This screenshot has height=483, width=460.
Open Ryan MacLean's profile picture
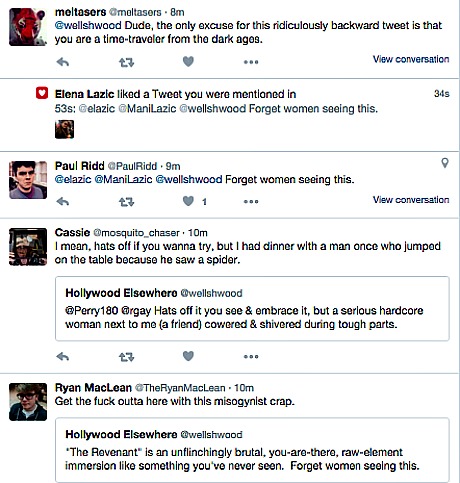pyautogui.click(x=28, y=402)
